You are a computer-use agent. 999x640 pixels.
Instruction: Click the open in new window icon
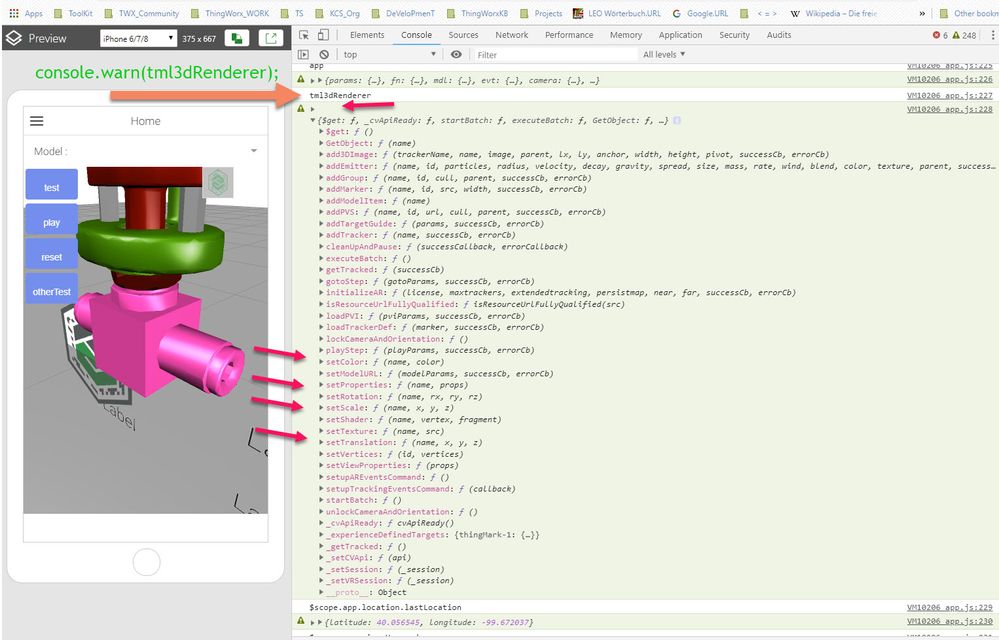(271, 38)
